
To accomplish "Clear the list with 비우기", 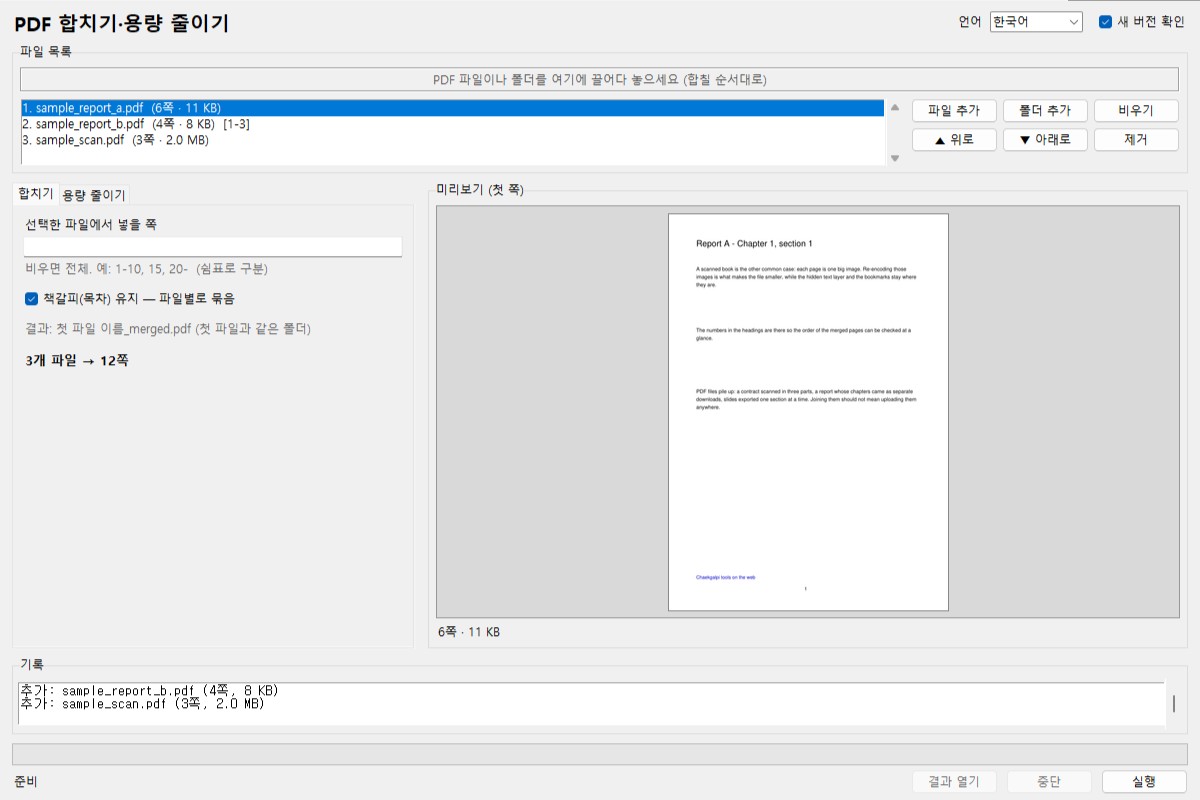I will [1136, 111].
